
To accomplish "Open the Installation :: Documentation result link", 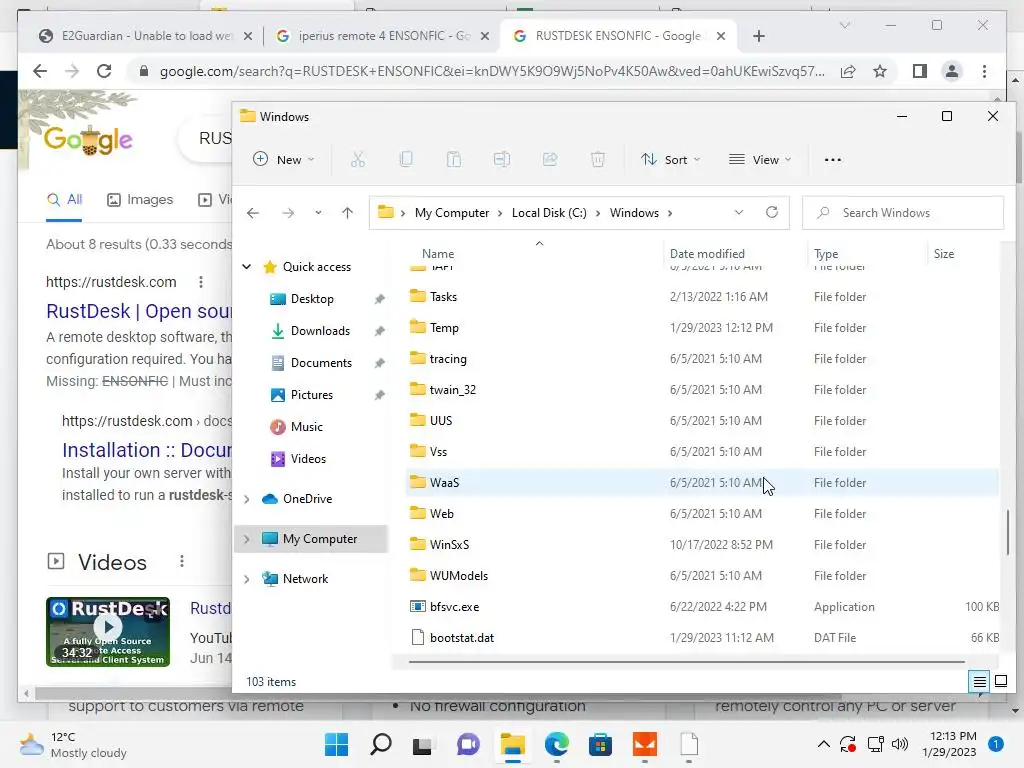I will (147, 450).
